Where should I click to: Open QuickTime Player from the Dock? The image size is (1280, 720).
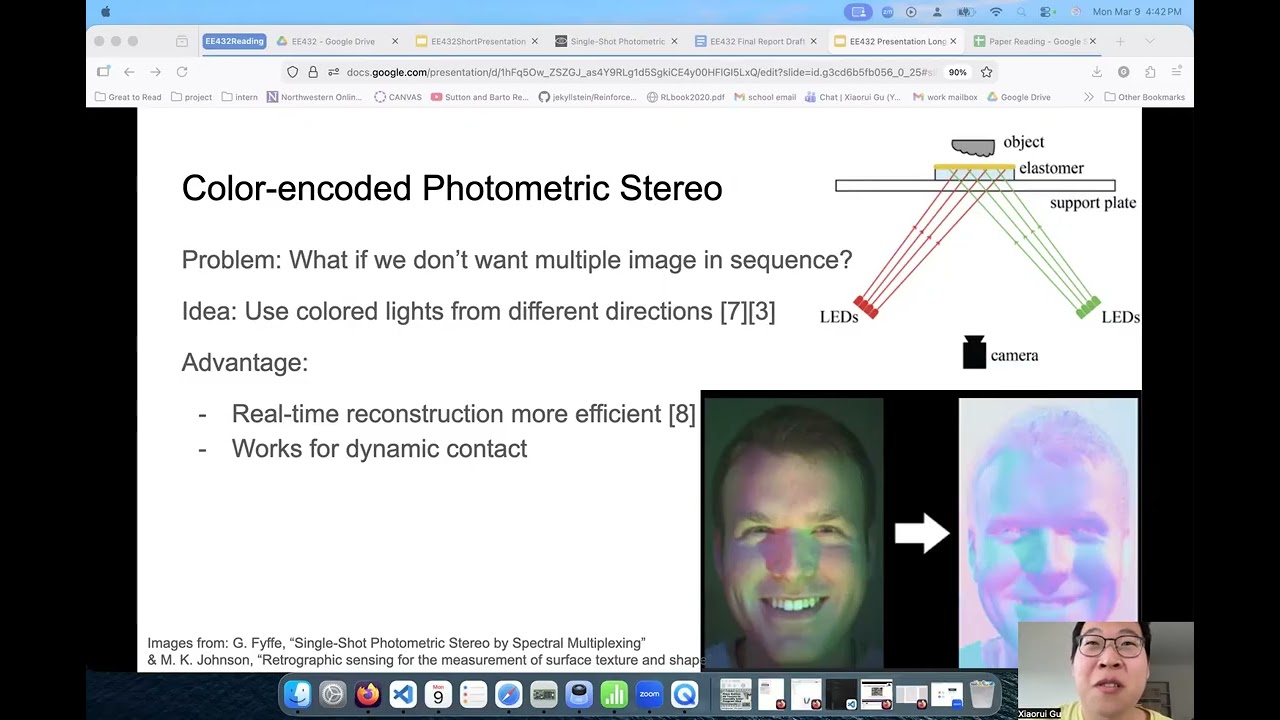click(x=684, y=694)
